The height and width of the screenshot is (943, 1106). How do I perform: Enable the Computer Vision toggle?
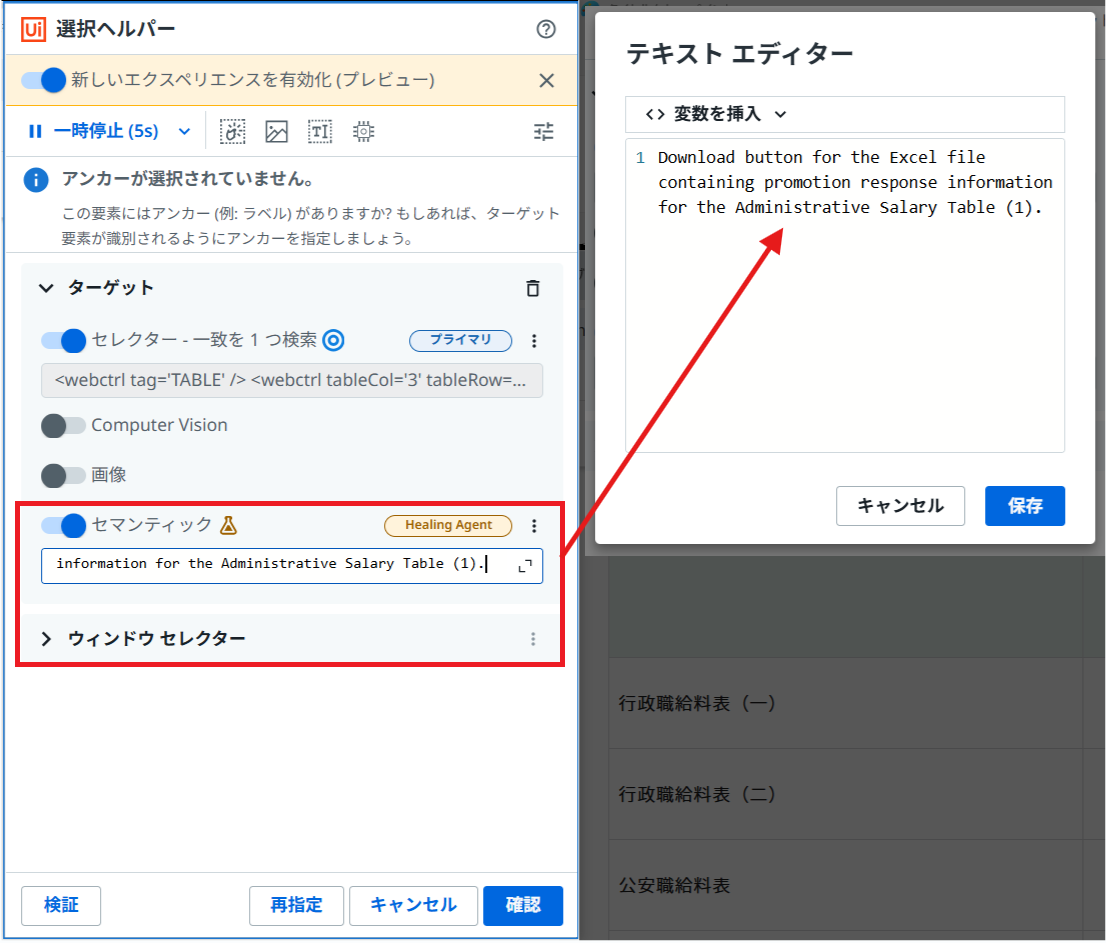click(63, 425)
